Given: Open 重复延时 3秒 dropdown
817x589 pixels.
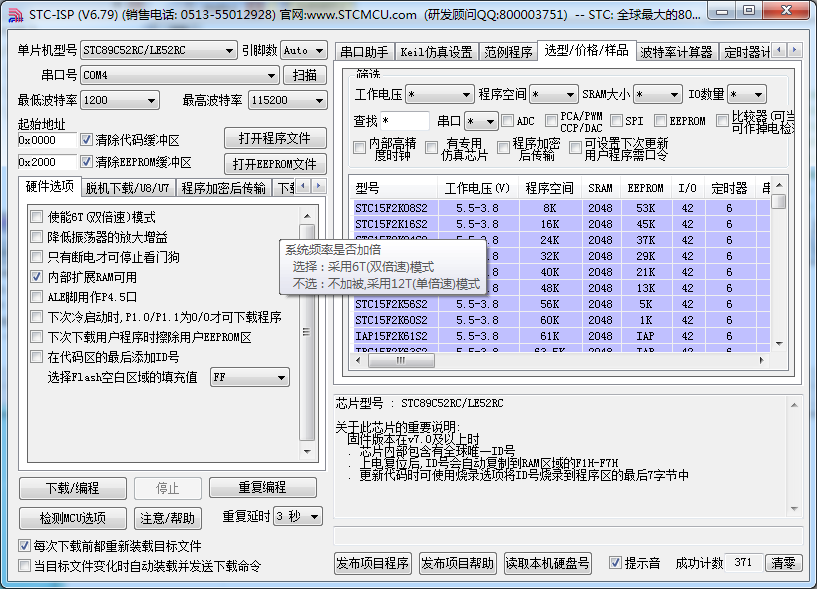Looking at the screenshot, I should [298, 517].
